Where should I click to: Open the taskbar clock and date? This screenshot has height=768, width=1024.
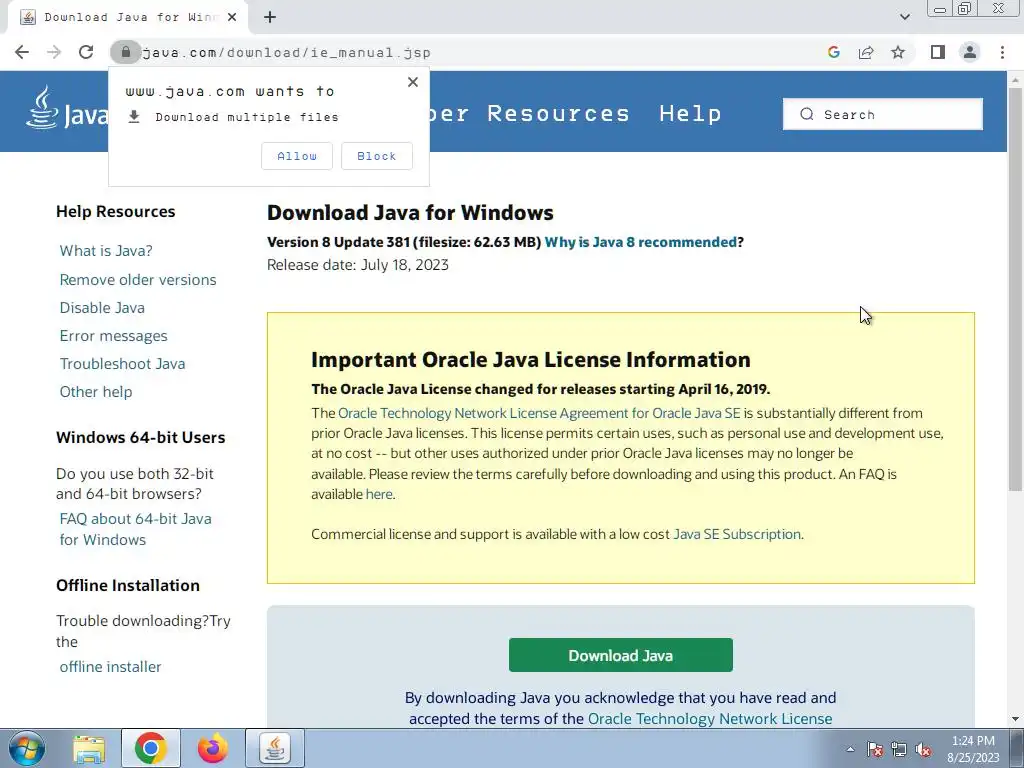click(973, 749)
